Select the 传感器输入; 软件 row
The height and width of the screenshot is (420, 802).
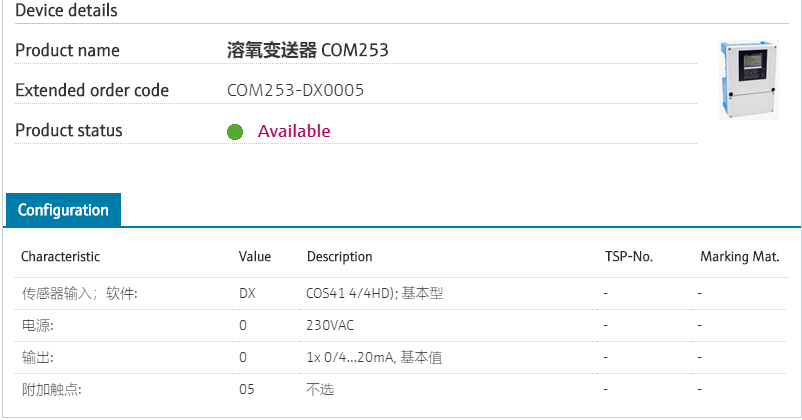pos(402,294)
